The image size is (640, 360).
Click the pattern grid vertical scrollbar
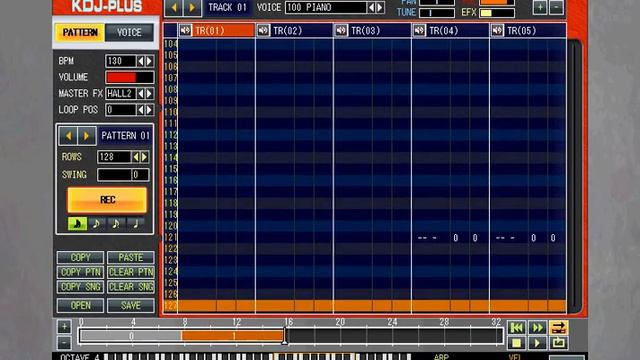(x=574, y=176)
